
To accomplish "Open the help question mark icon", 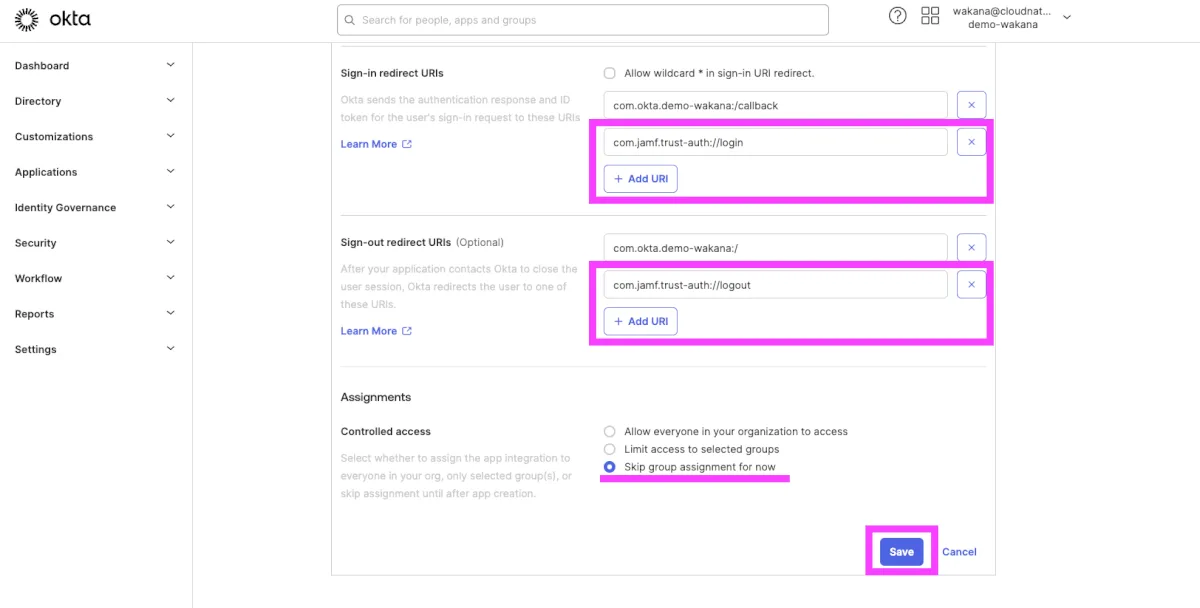I will tap(898, 16).
